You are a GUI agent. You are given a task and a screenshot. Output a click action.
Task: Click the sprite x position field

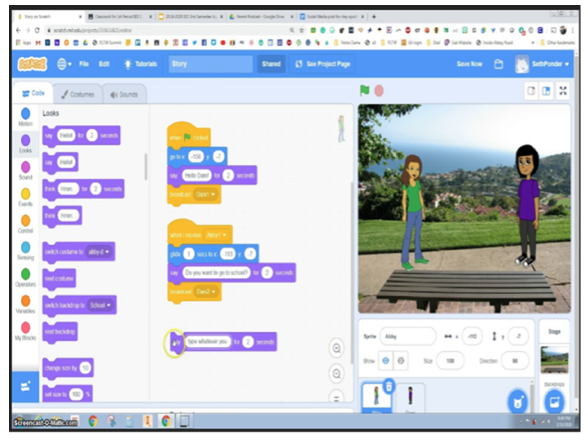click(472, 336)
